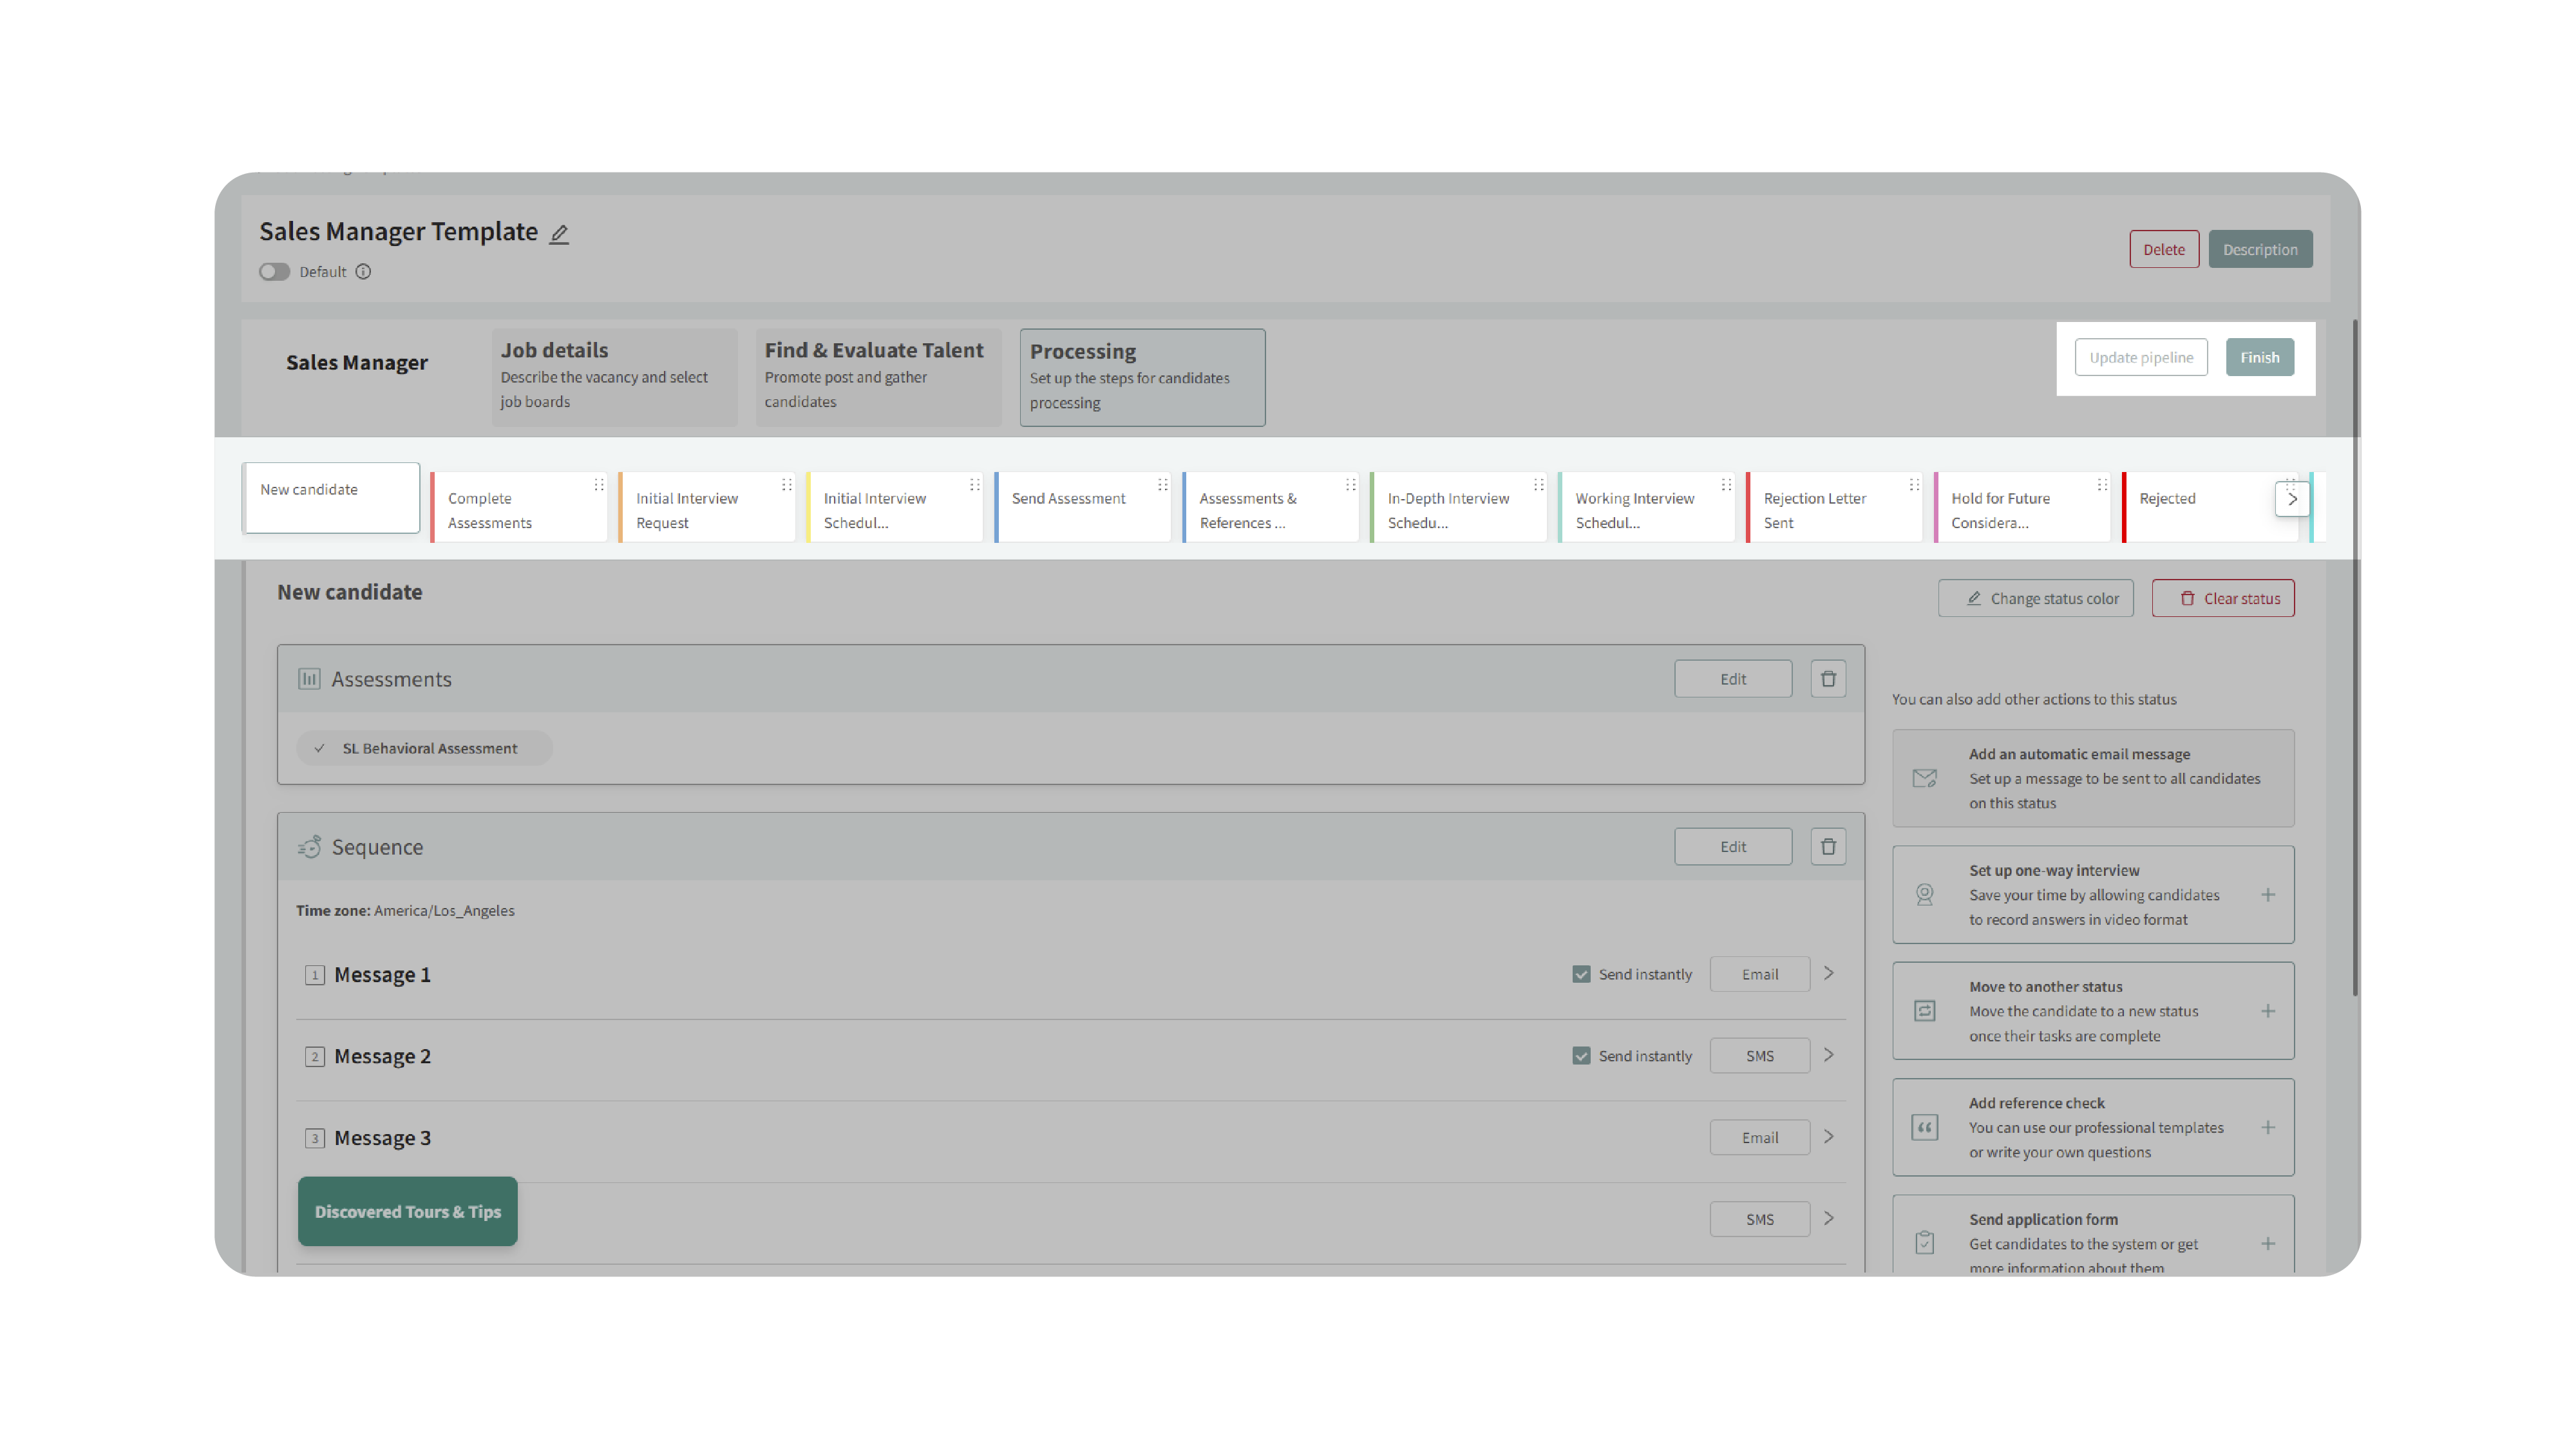Viewport: 2576px width, 1449px height.
Task: Click the drag handle on Complete Assessments status
Action: click(599, 485)
